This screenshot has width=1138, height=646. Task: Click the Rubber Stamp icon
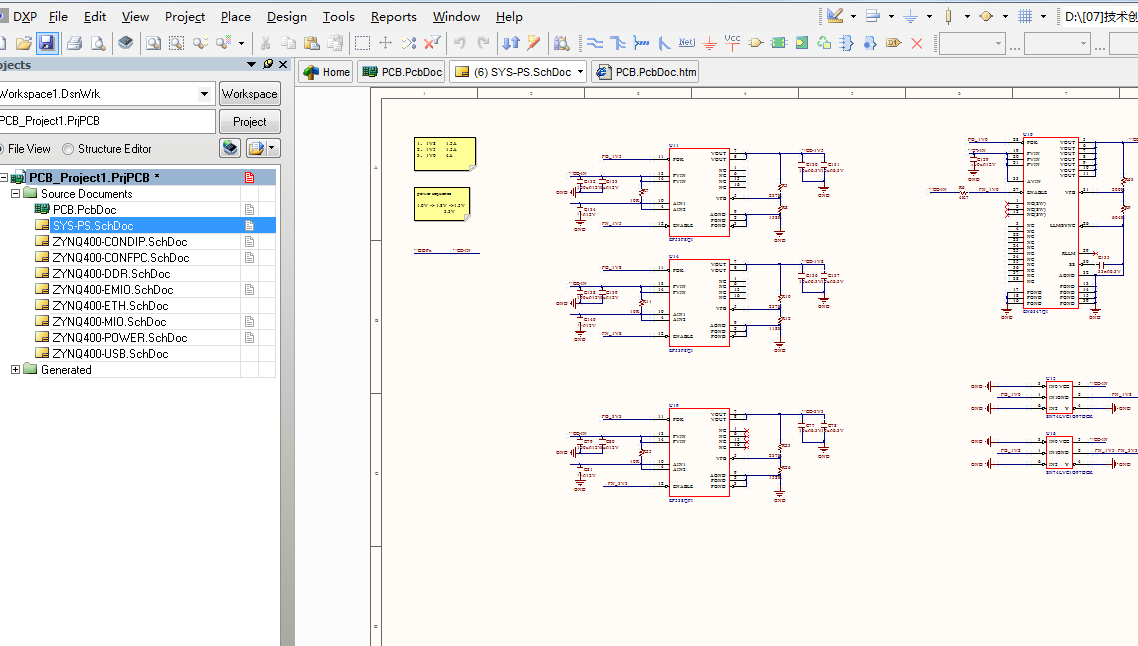click(335, 44)
